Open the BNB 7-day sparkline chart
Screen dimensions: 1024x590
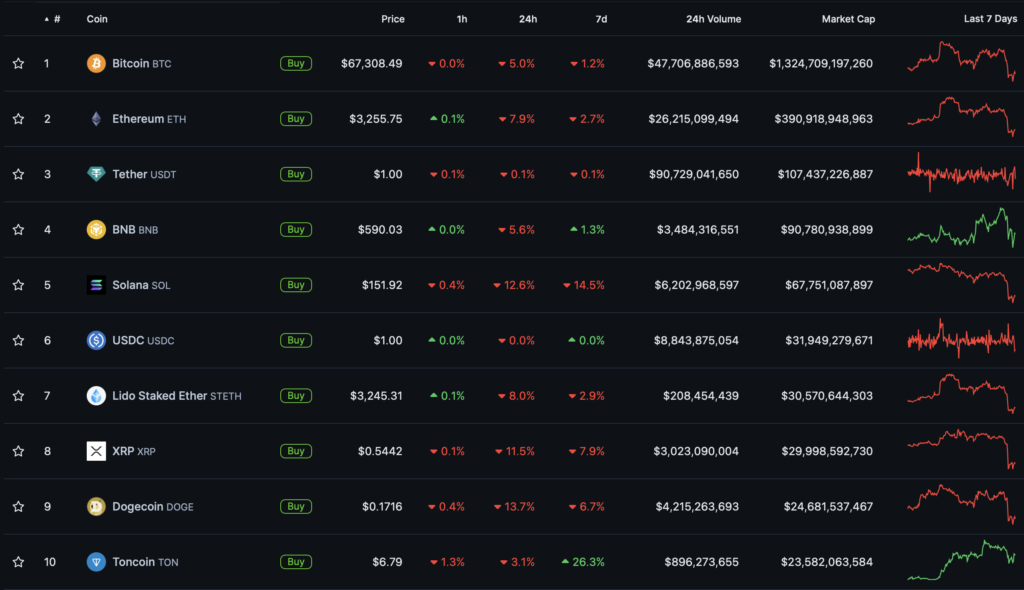click(x=961, y=229)
